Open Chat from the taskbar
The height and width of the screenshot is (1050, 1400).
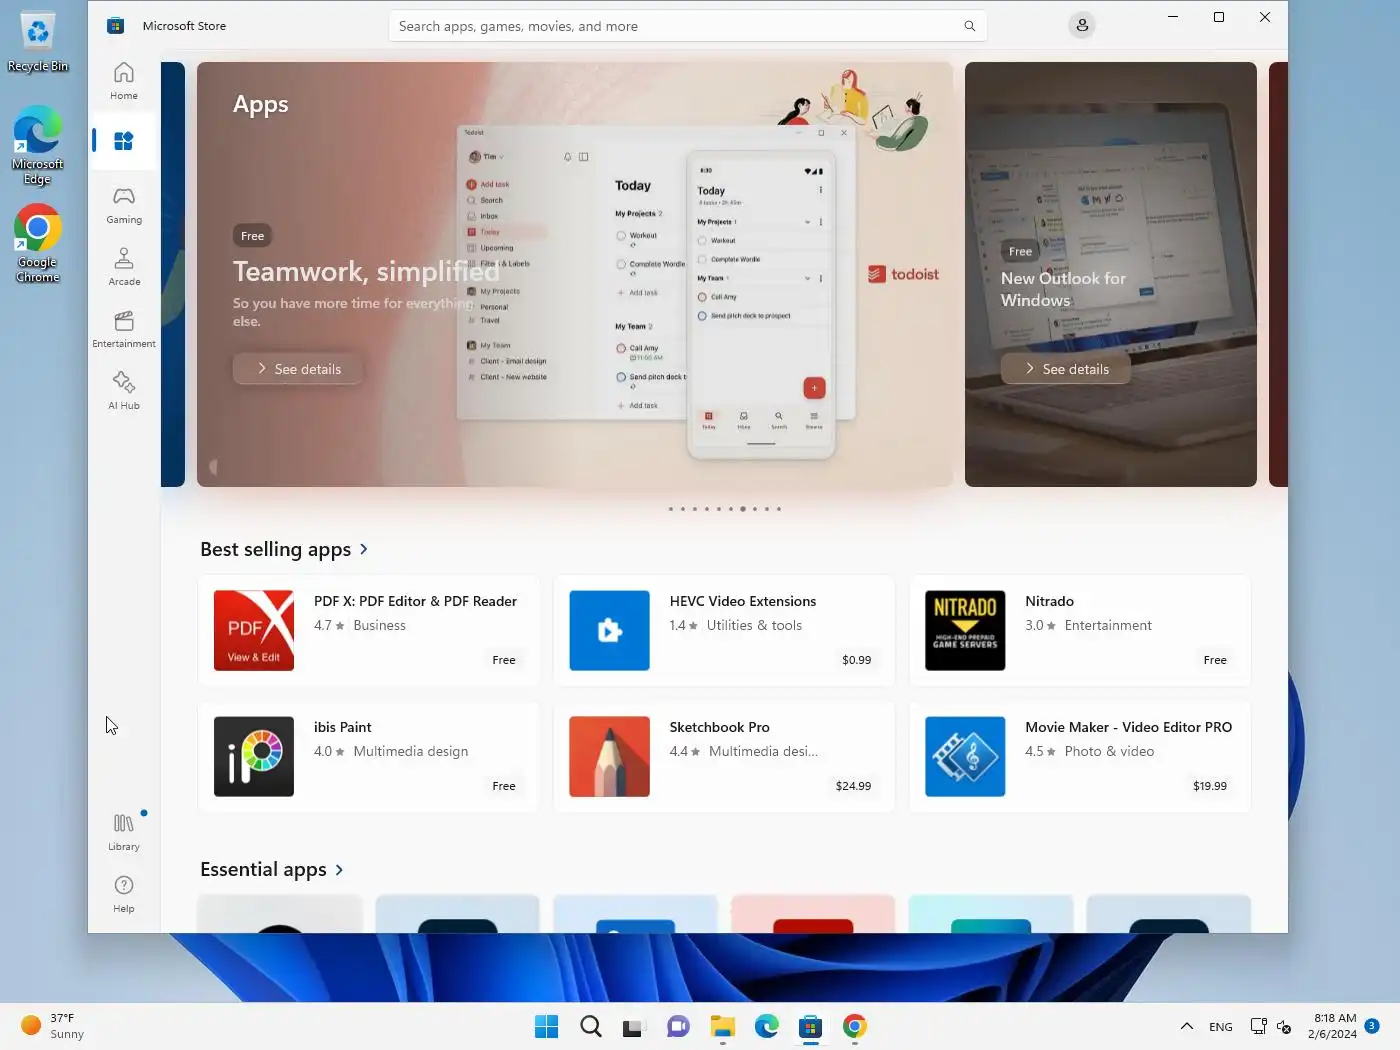pyautogui.click(x=678, y=1027)
